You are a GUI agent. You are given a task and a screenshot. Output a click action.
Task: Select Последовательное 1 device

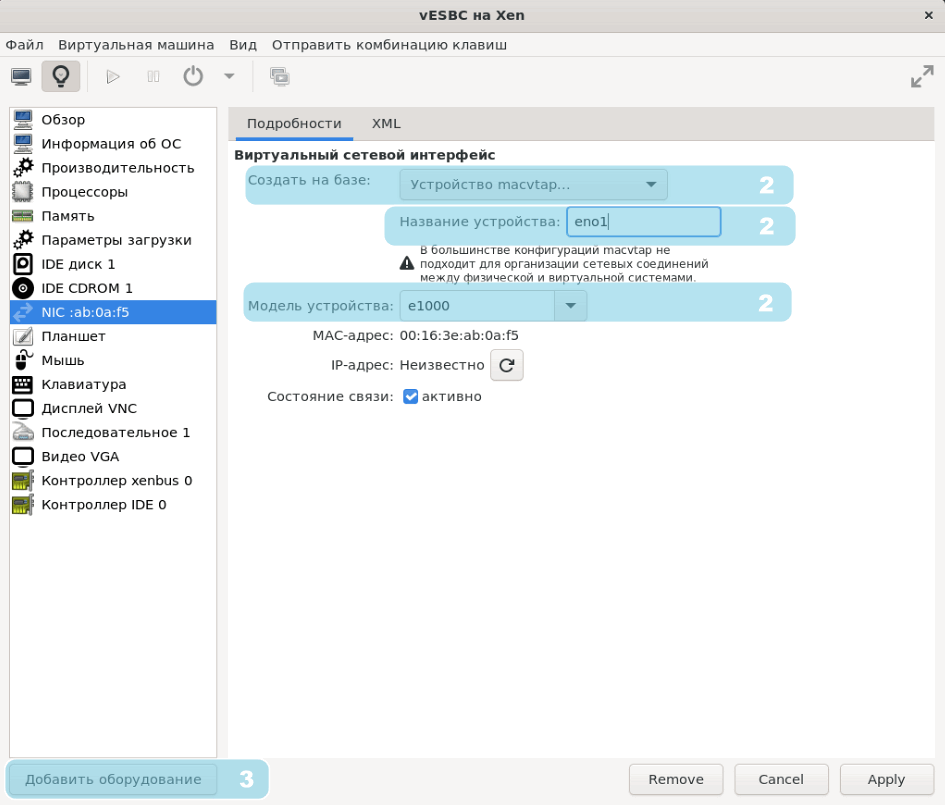point(113,433)
